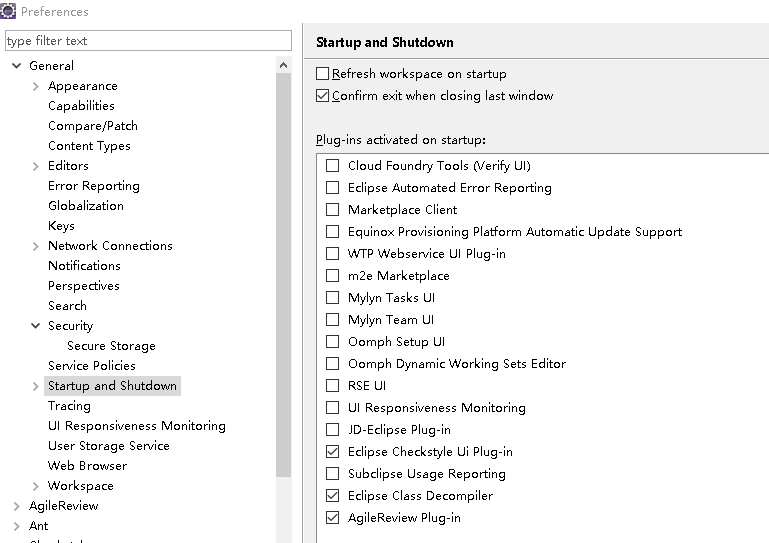This screenshot has width=769, height=543.
Task: Collapse the Security node
Action: [x=35, y=326]
